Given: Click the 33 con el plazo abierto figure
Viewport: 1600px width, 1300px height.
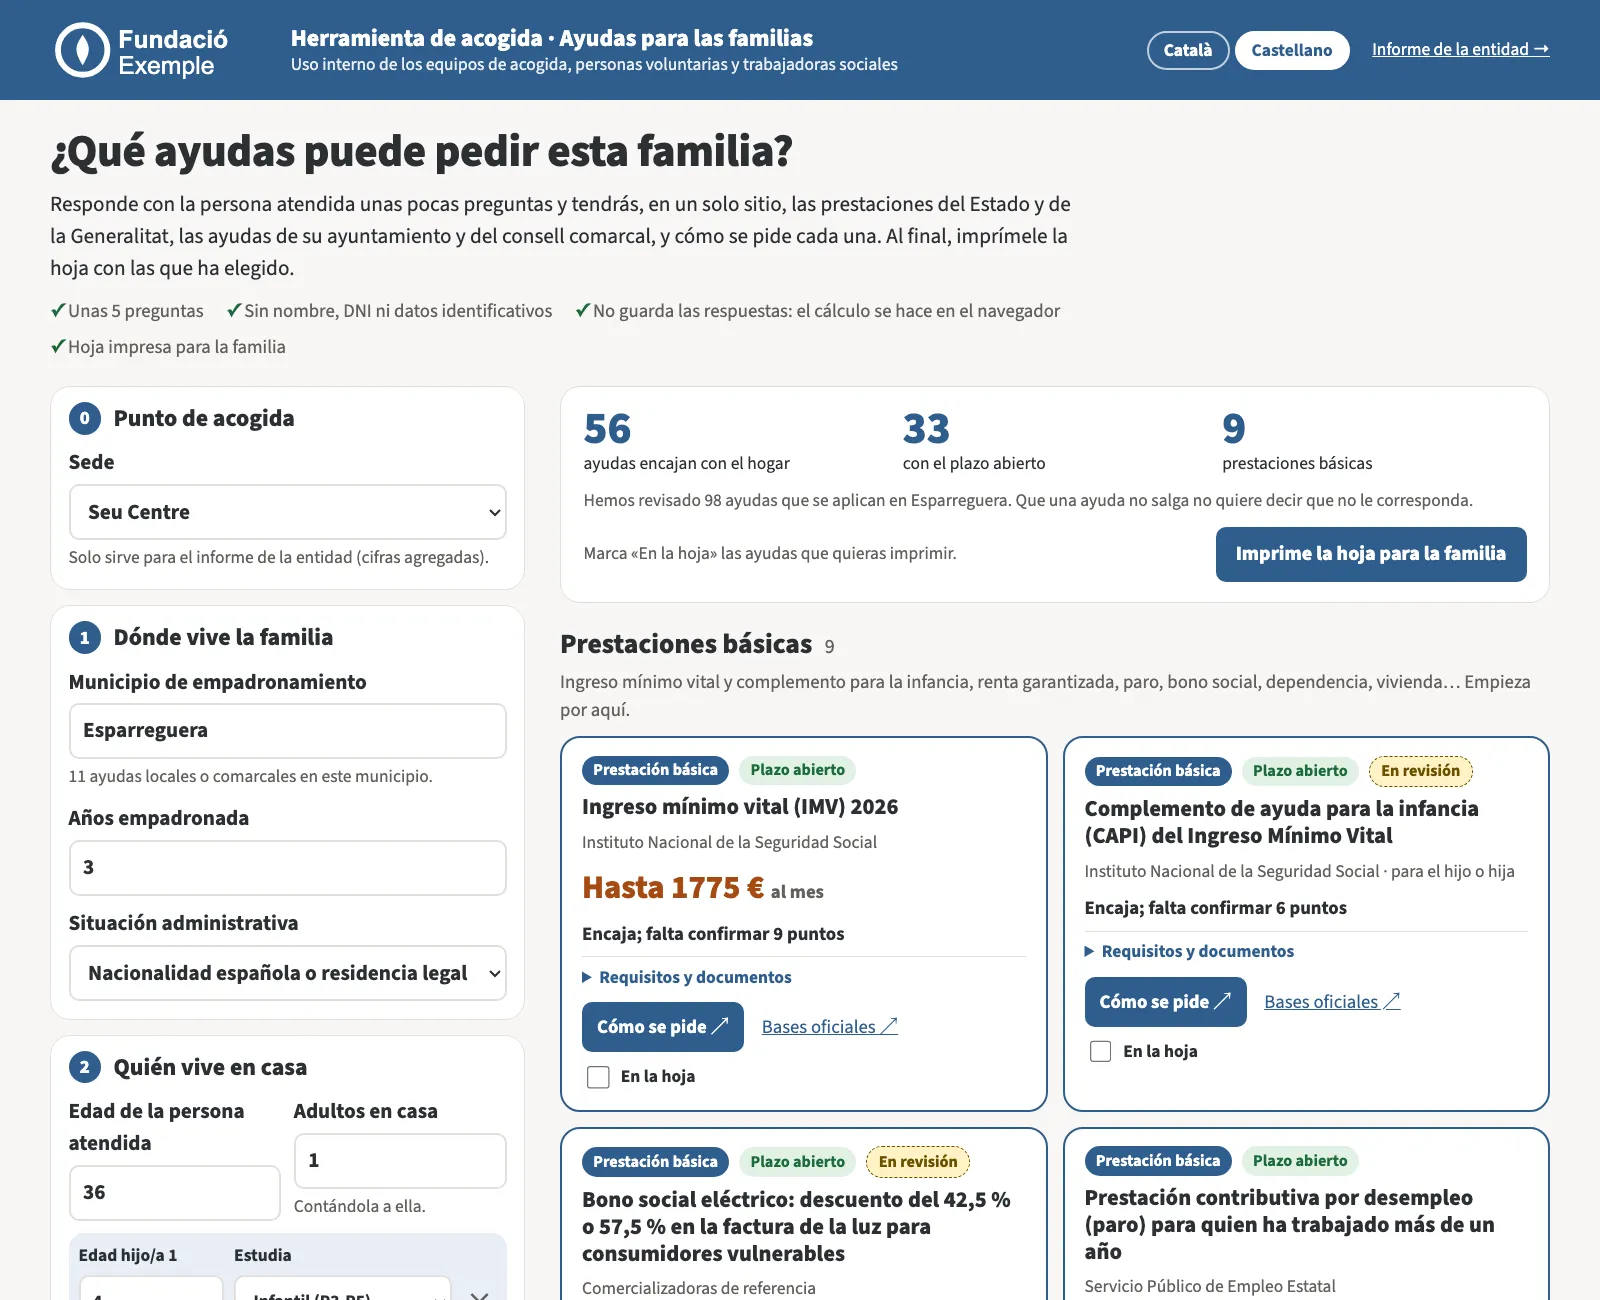Looking at the screenshot, I should (x=926, y=429).
